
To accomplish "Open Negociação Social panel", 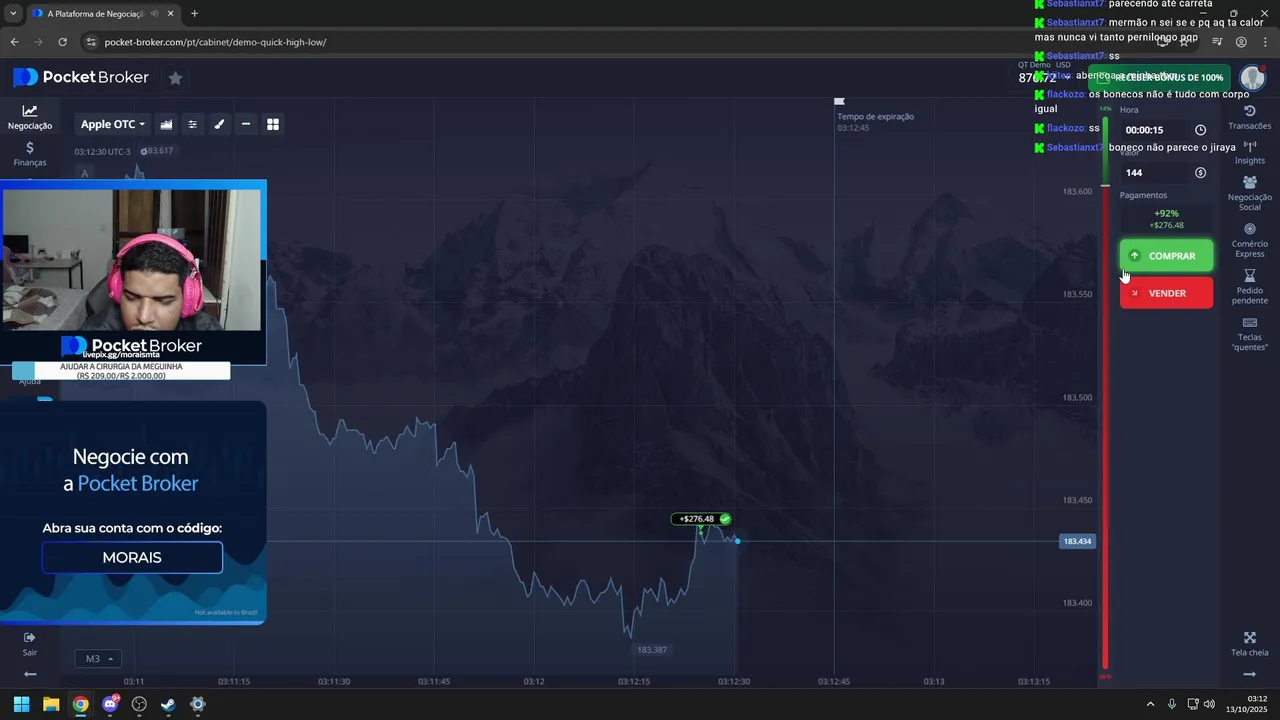I will [1249, 193].
